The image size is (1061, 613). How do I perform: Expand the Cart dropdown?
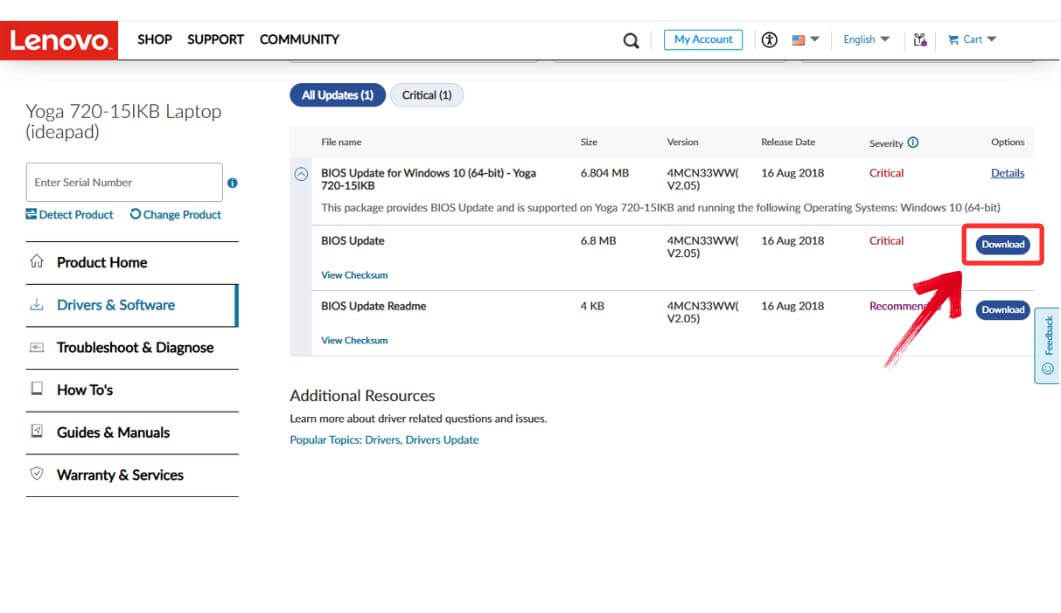click(x=972, y=40)
